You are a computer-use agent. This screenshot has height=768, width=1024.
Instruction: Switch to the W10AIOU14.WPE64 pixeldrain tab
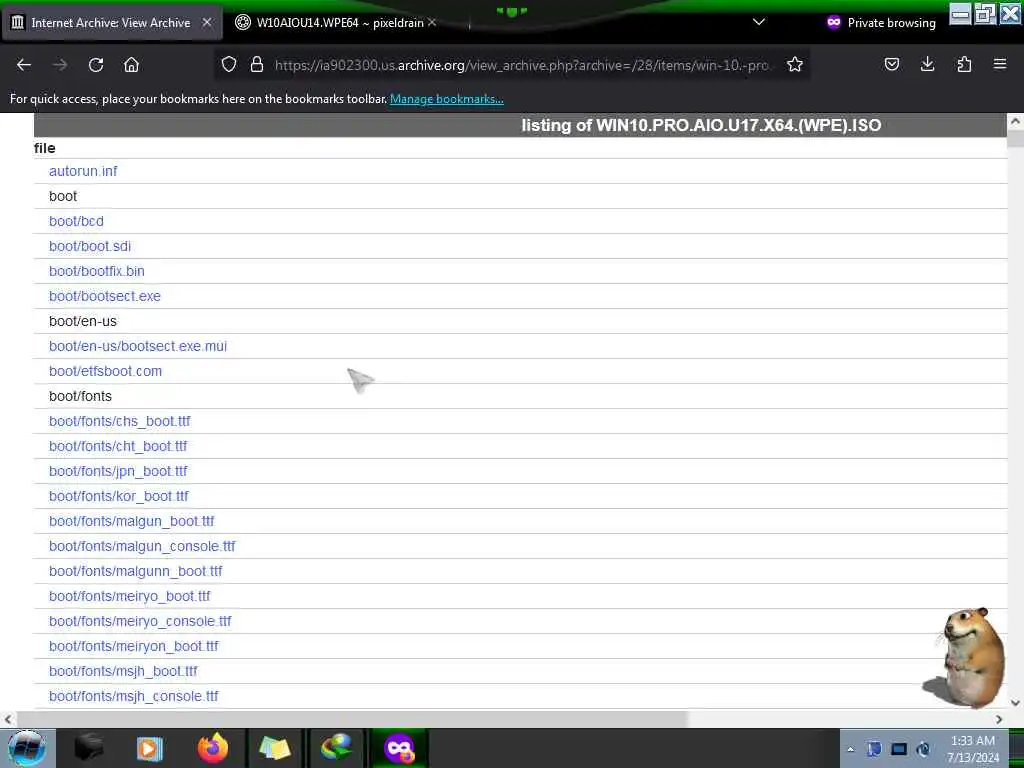340,22
